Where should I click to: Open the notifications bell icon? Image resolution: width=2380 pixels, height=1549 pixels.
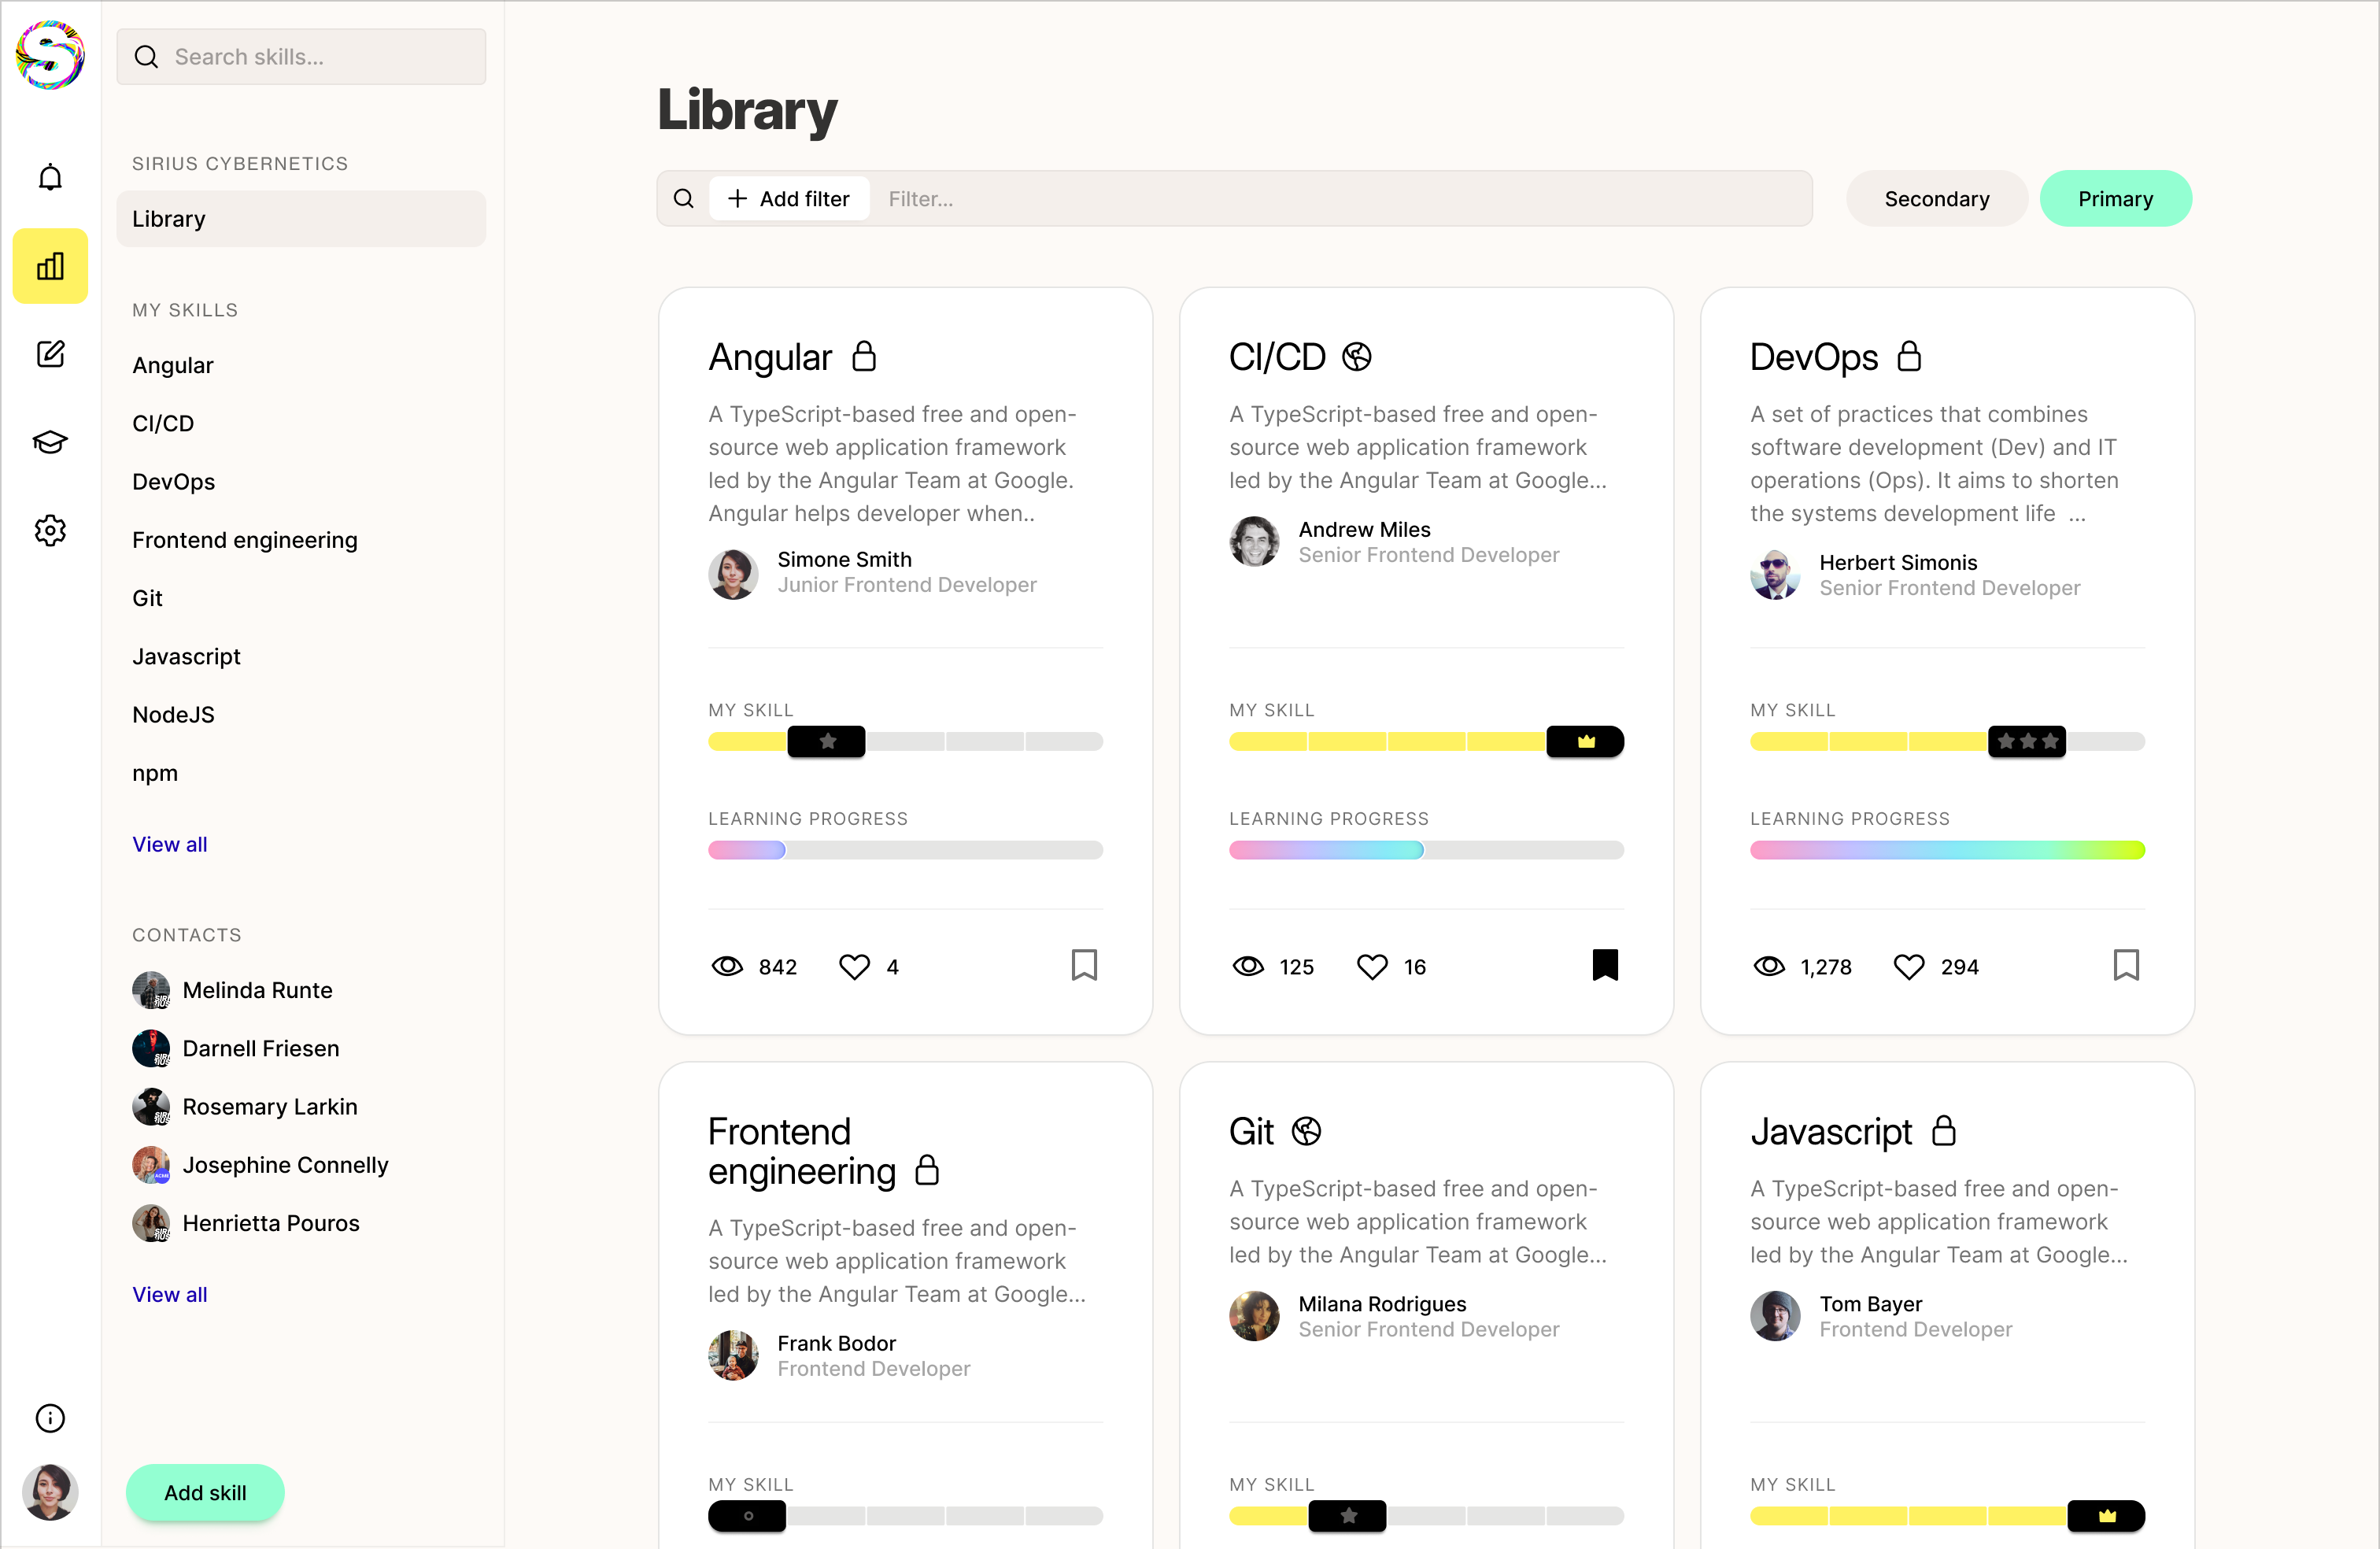click(50, 178)
